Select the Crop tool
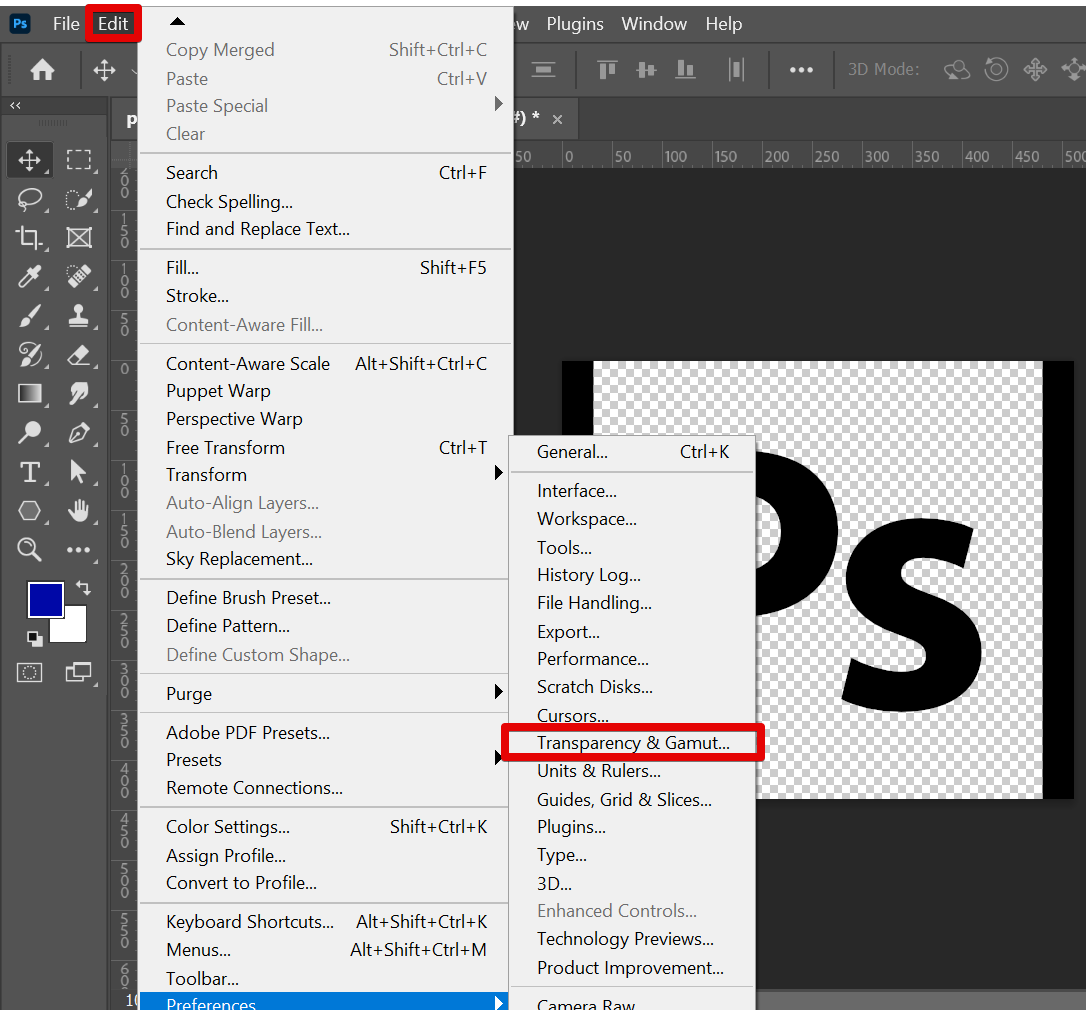Viewport: 1086px width, 1010px height. tap(29, 238)
